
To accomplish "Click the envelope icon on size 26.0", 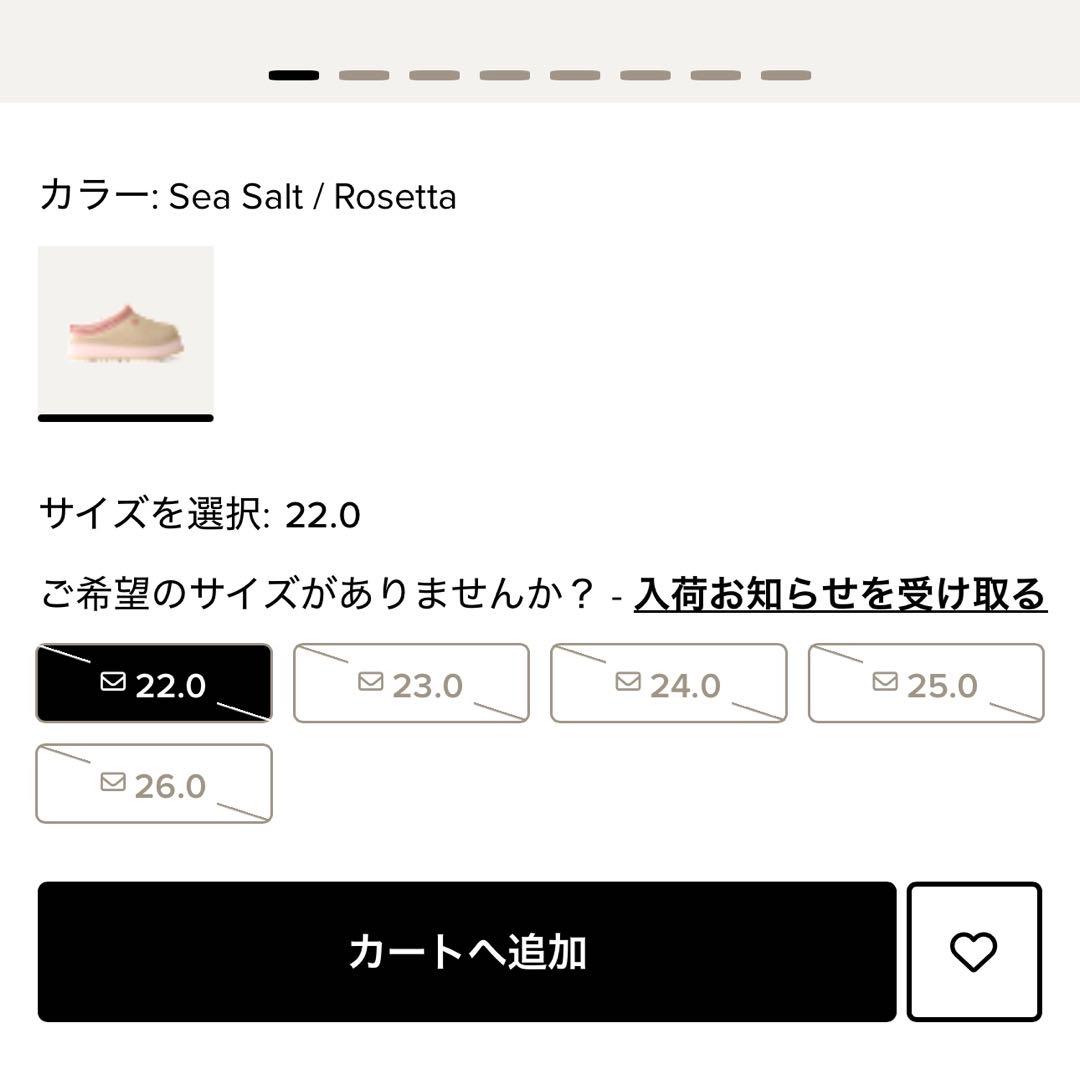I will click(113, 783).
